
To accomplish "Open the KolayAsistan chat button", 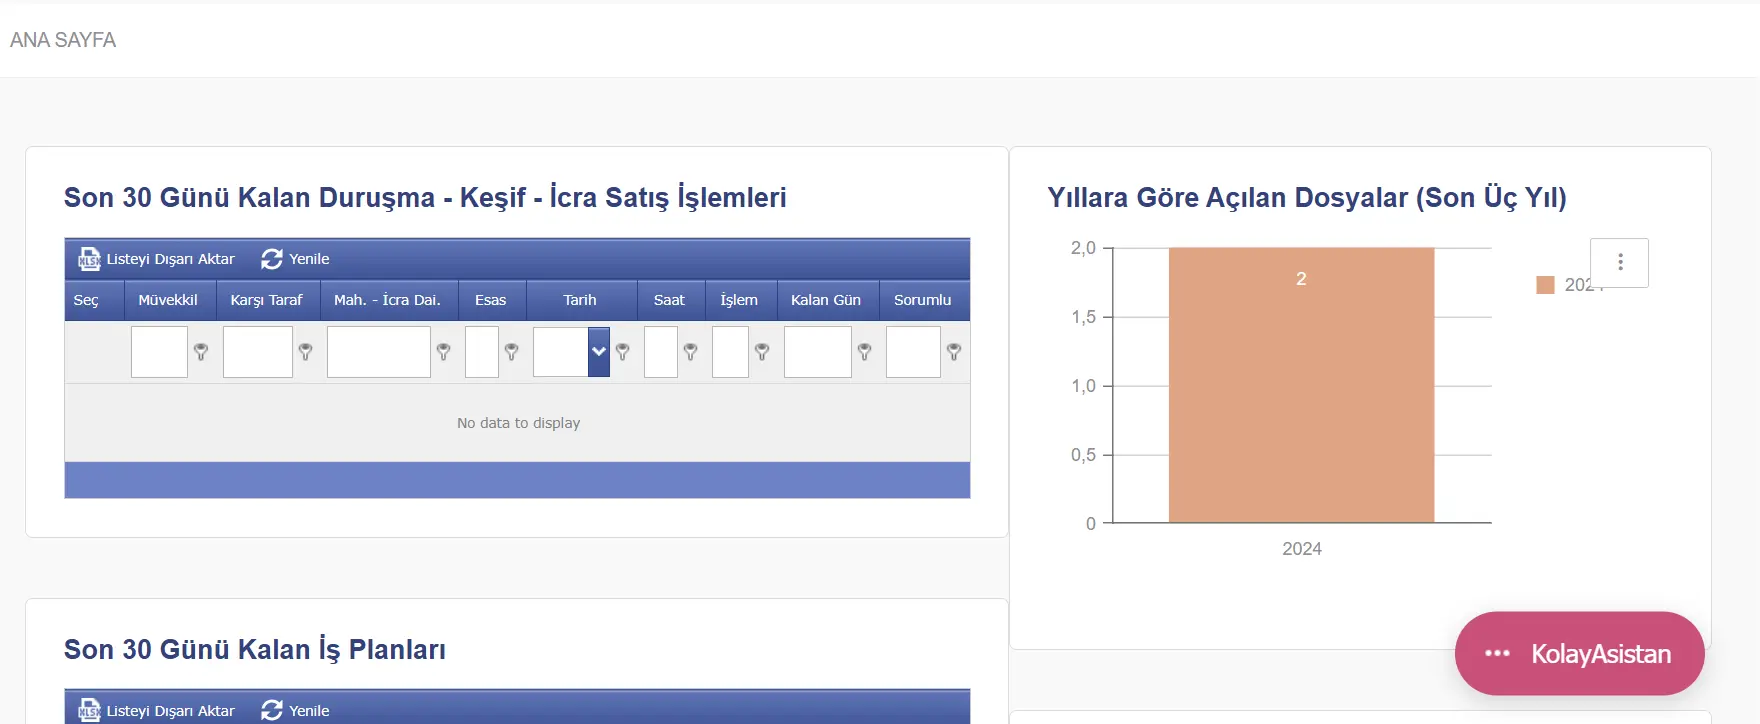I will (1579, 654).
